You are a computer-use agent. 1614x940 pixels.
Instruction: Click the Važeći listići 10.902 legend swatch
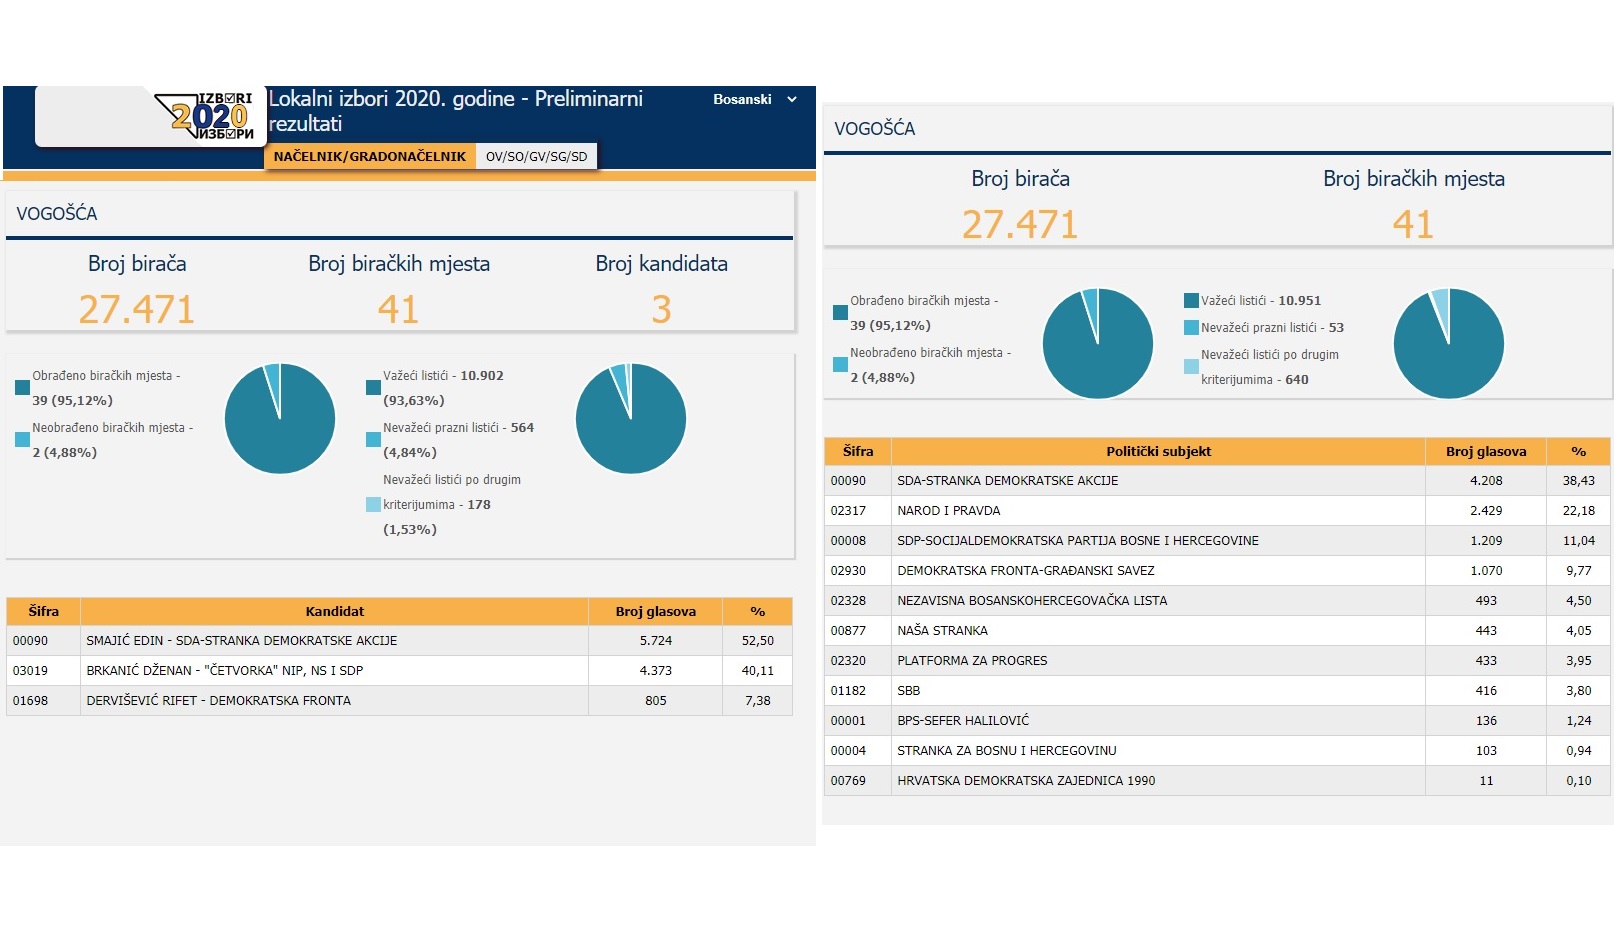pyautogui.click(x=373, y=388)
